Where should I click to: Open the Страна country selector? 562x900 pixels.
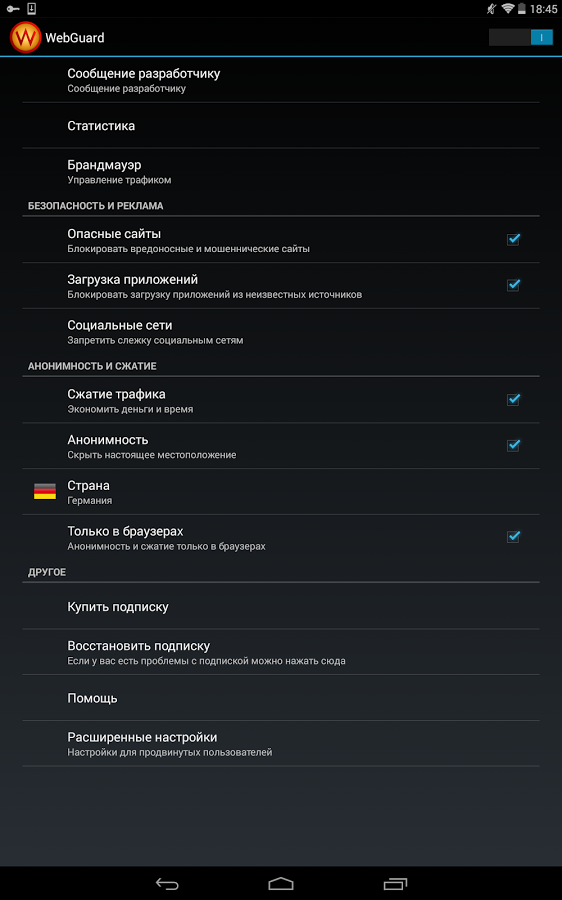[281, 492]
